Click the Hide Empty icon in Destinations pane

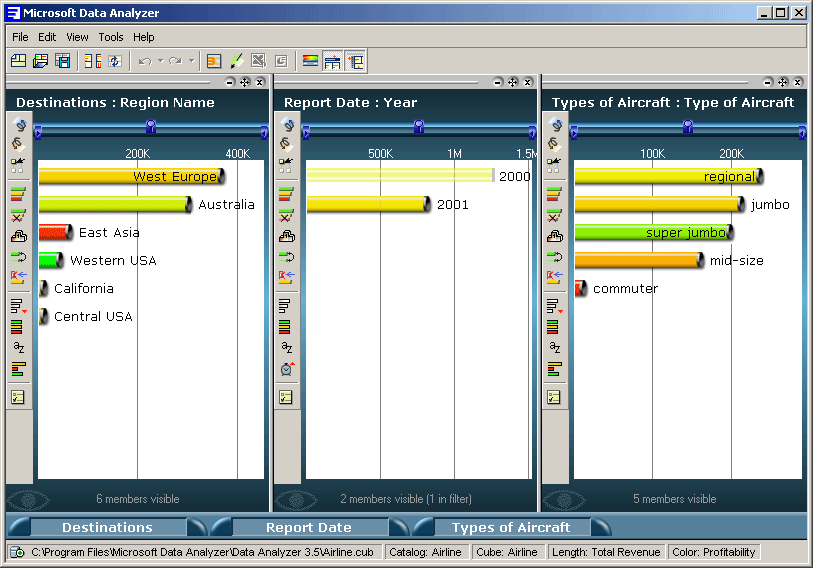coord(19,236)
